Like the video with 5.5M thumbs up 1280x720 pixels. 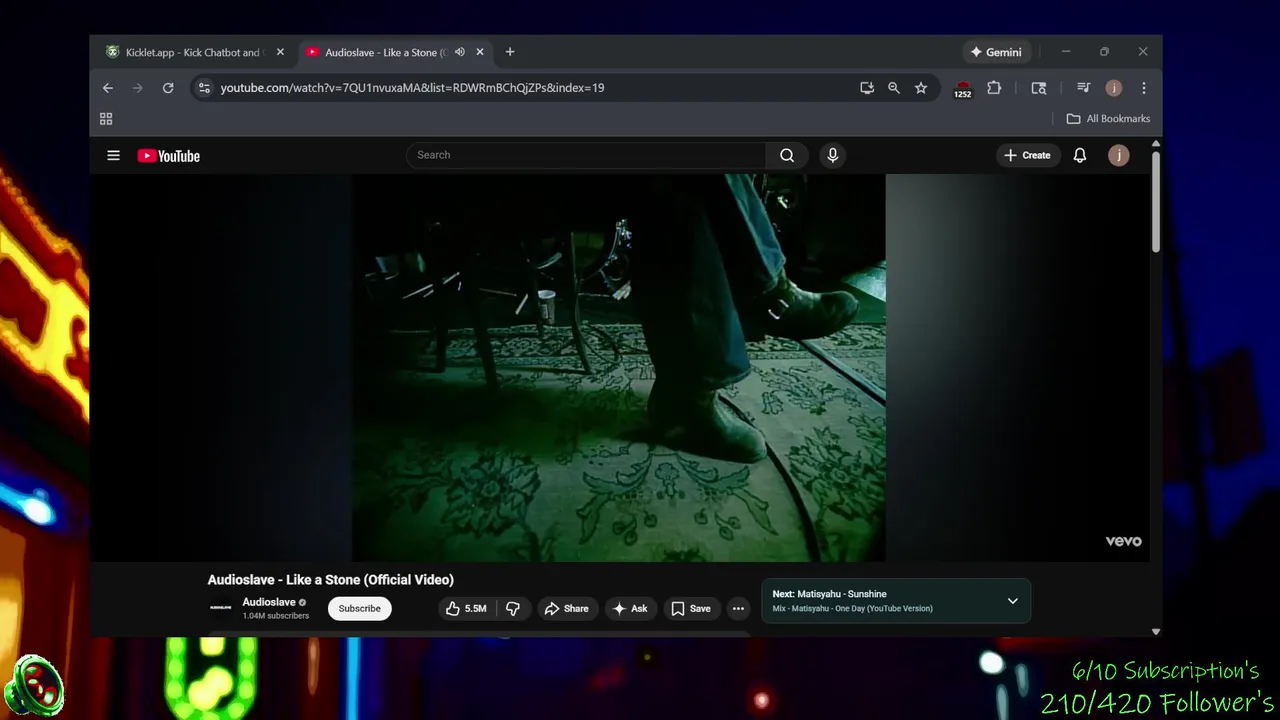[x=466, y=608]
